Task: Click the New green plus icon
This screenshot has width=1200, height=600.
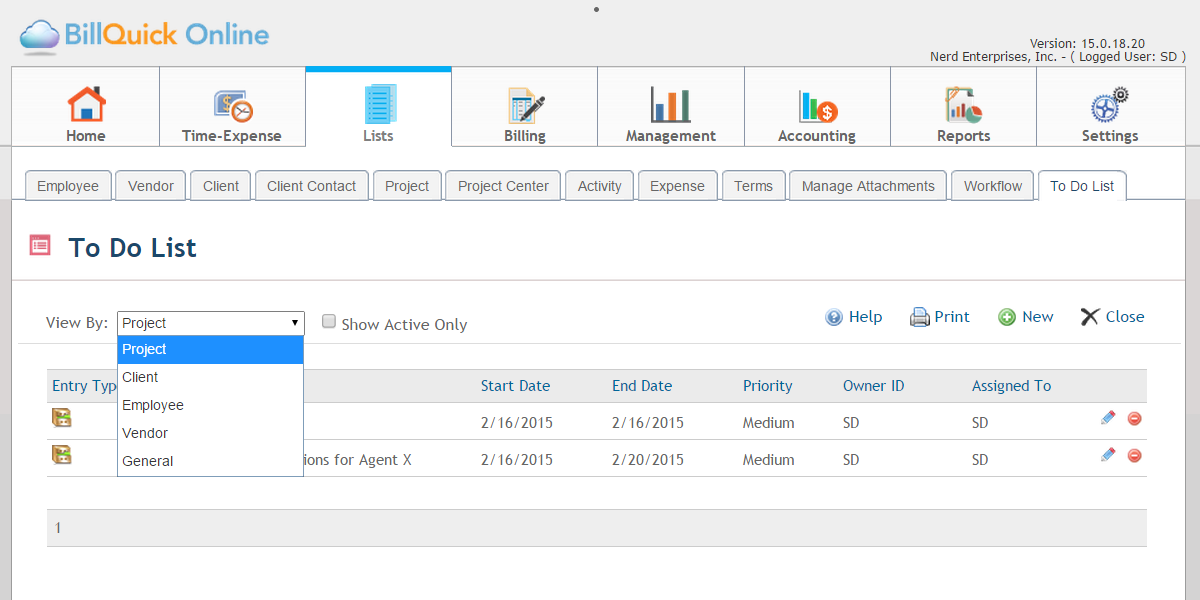Action: tap(1007, 317)
